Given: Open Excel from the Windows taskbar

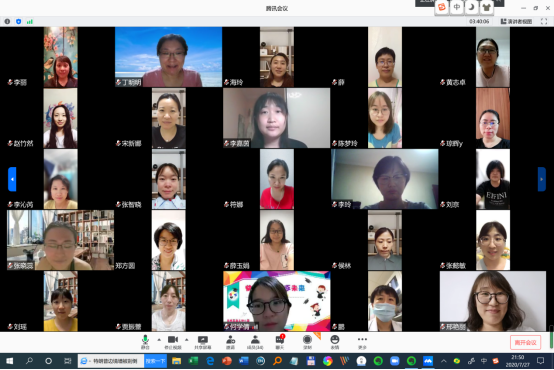Looking at the screenshot, I should [x=193, y=361].
